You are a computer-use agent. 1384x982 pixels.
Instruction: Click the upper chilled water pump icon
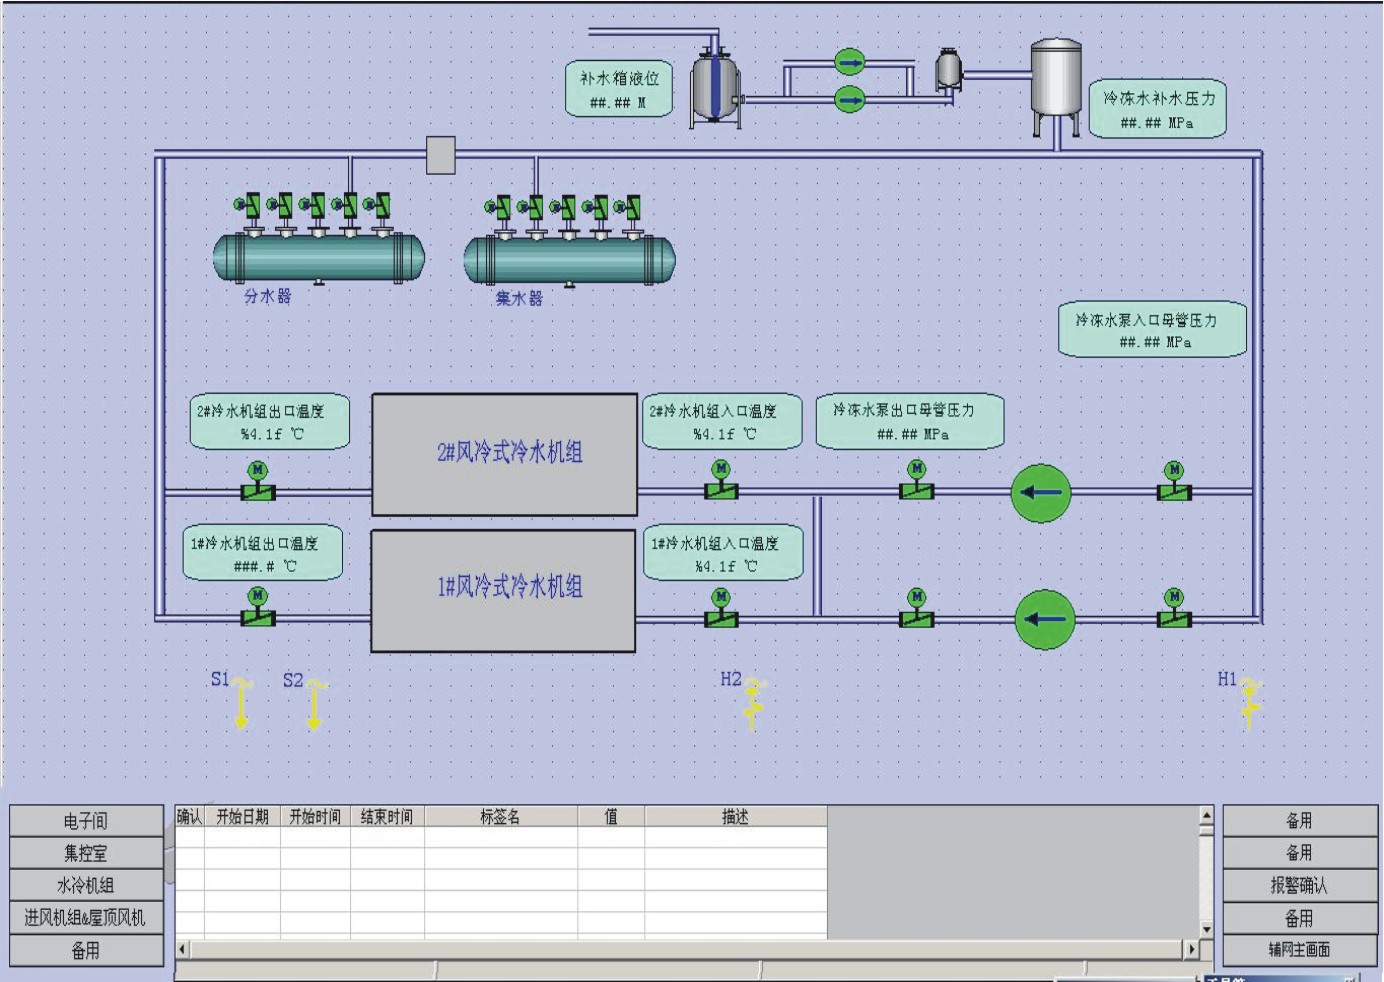click(1041, 493)
